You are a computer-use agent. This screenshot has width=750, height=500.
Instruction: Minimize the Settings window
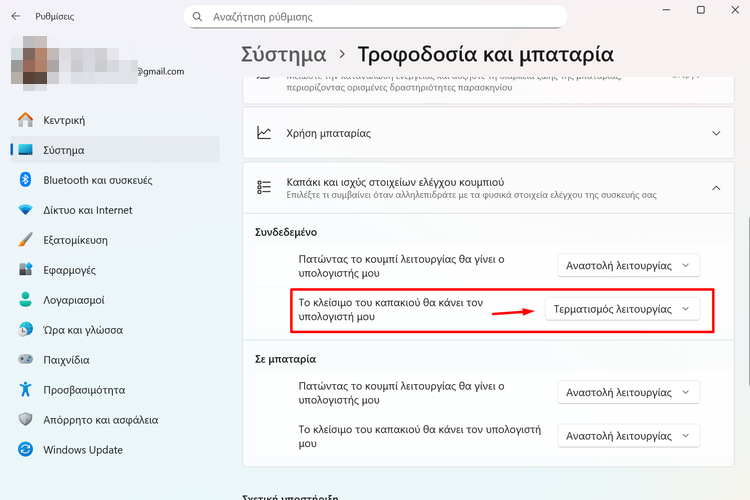click(x=666, y=10)
